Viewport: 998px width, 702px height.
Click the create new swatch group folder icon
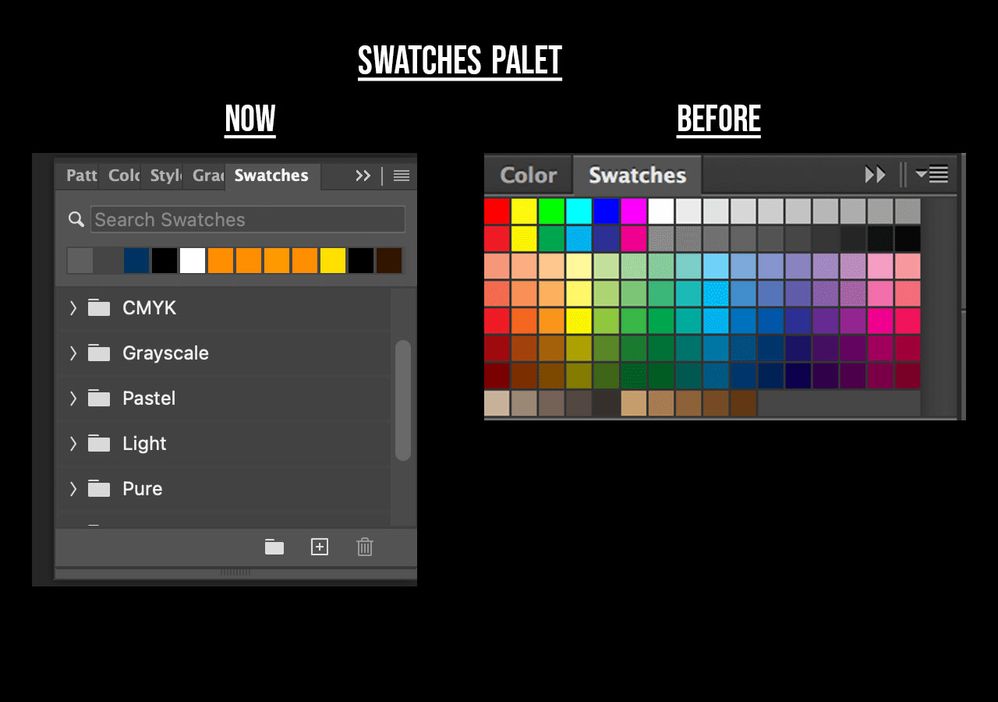274,547
